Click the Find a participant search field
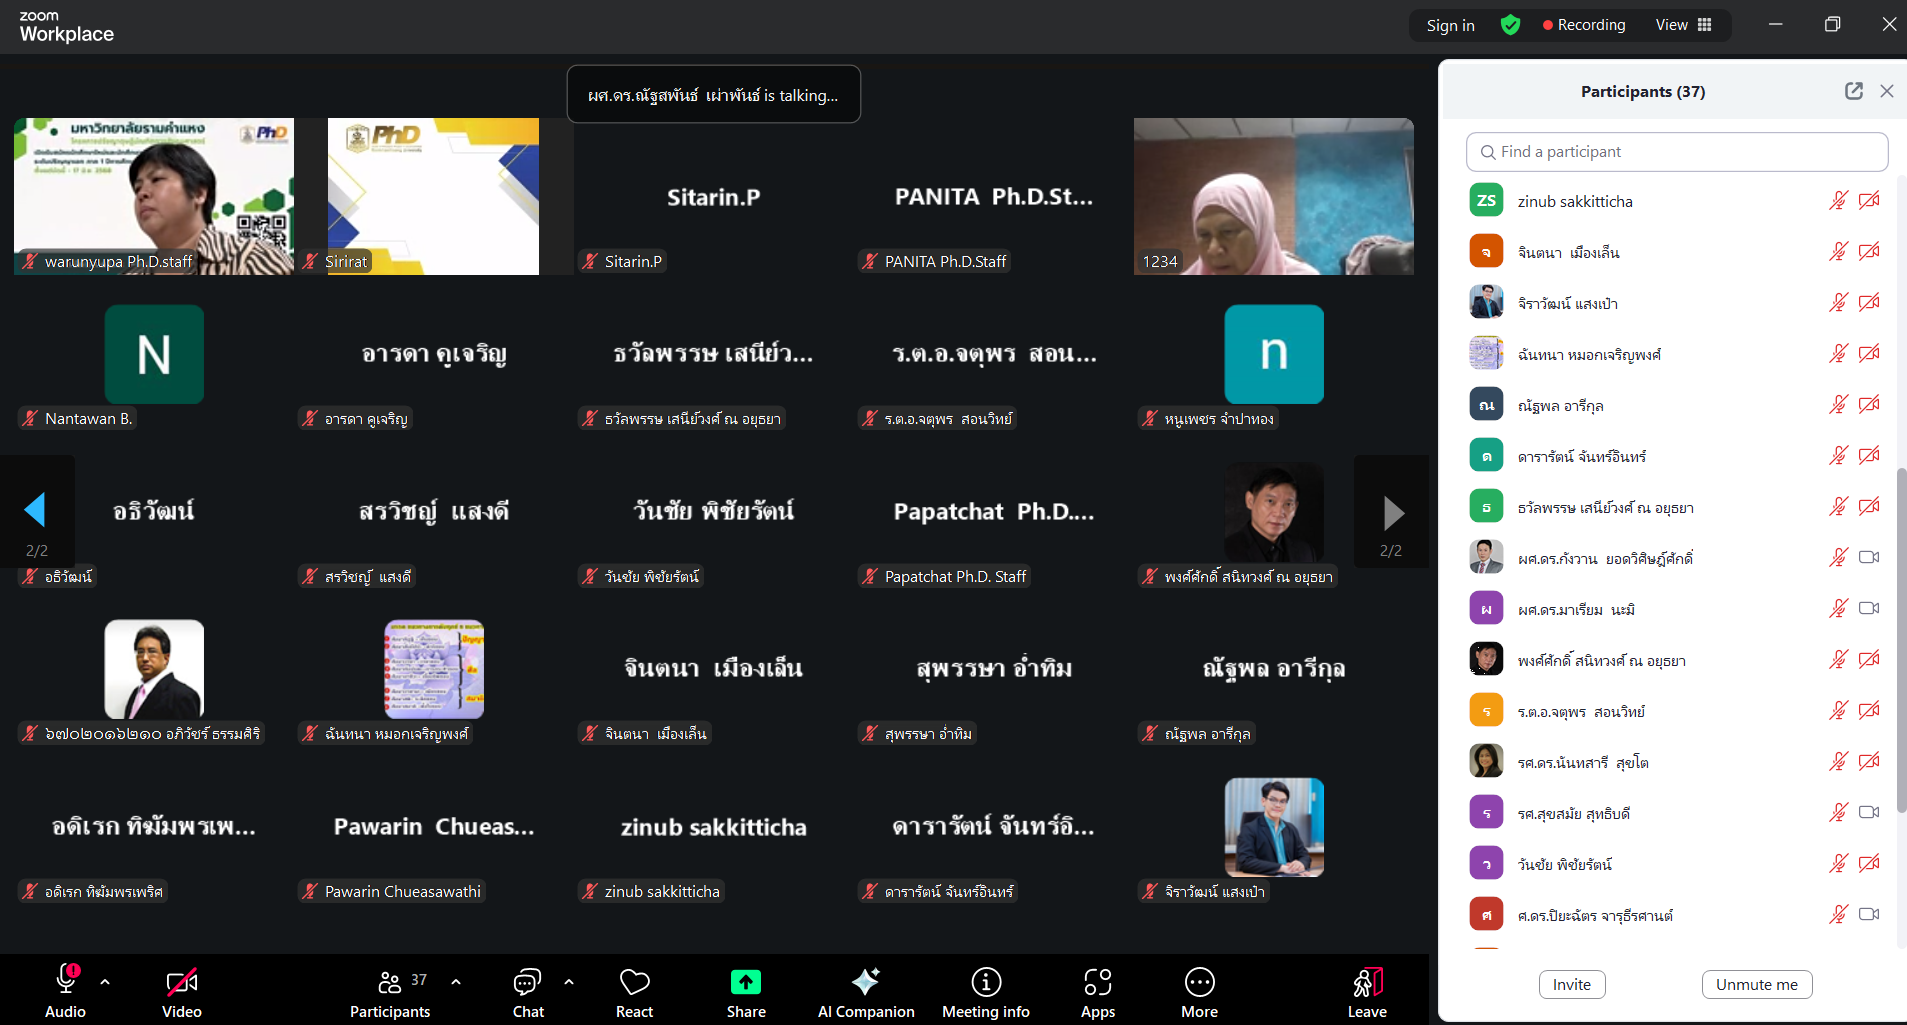 point(1677,152)
